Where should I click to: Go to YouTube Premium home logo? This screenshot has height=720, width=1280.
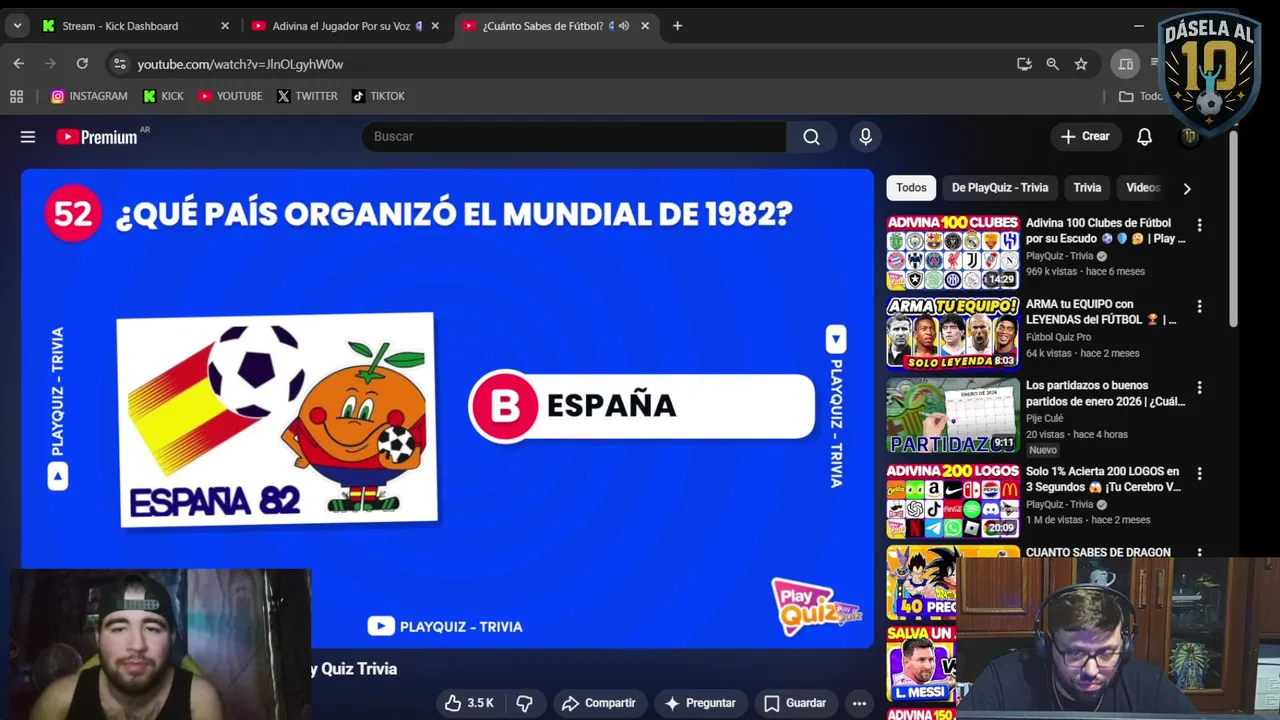pos(97,137)
